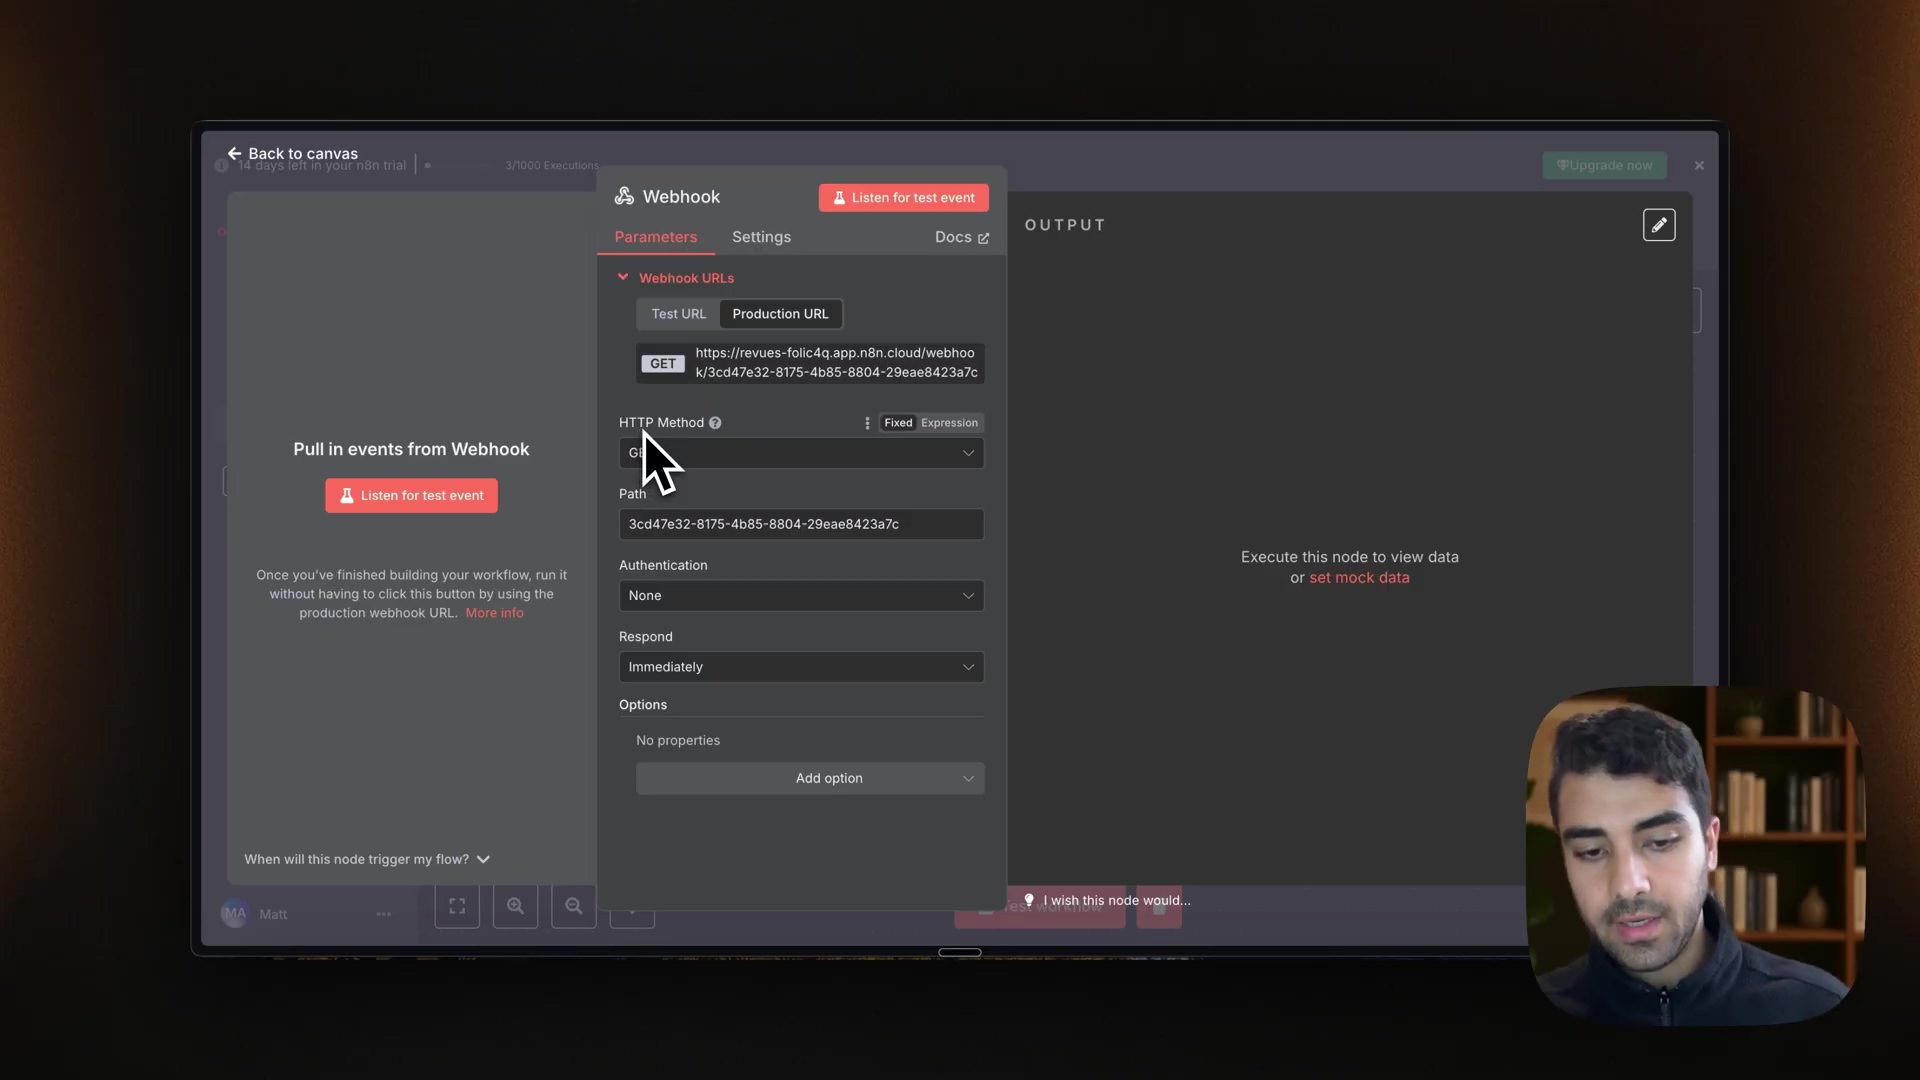The height and width of the screenshot is (1080, 1920).
Task: Click the HTTP Method help question icon
Action: [715, 423]
